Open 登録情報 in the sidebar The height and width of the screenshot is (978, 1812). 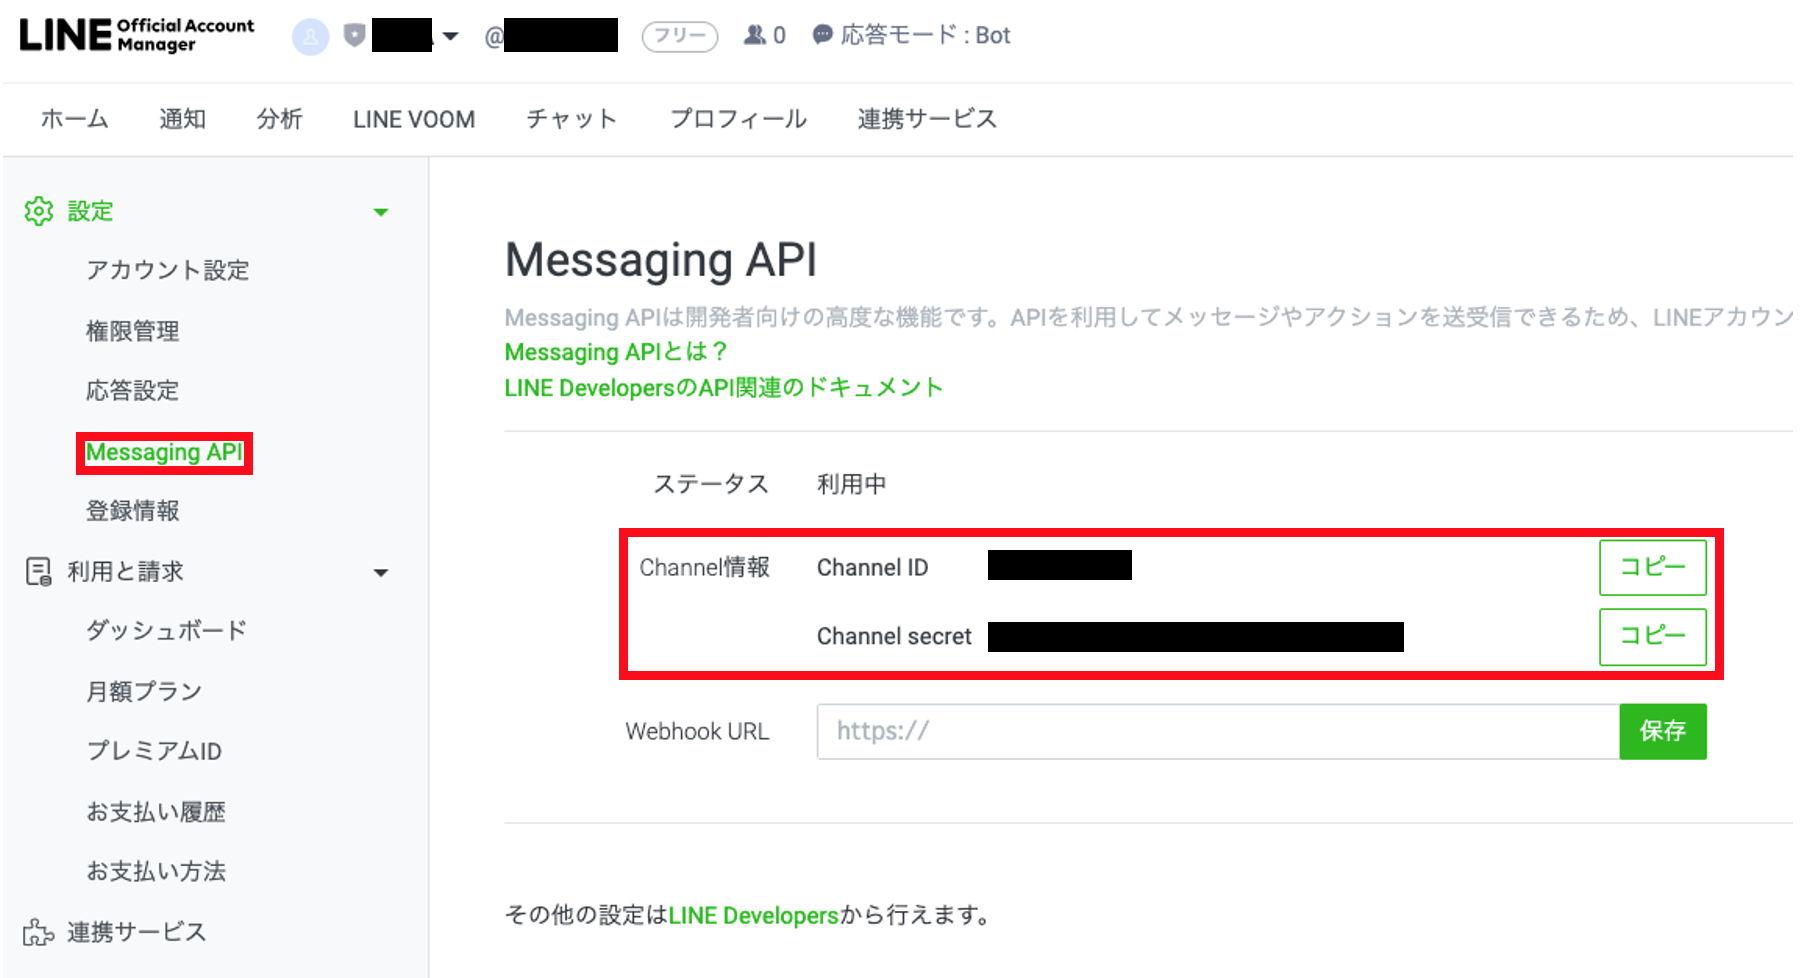point(132,511)
